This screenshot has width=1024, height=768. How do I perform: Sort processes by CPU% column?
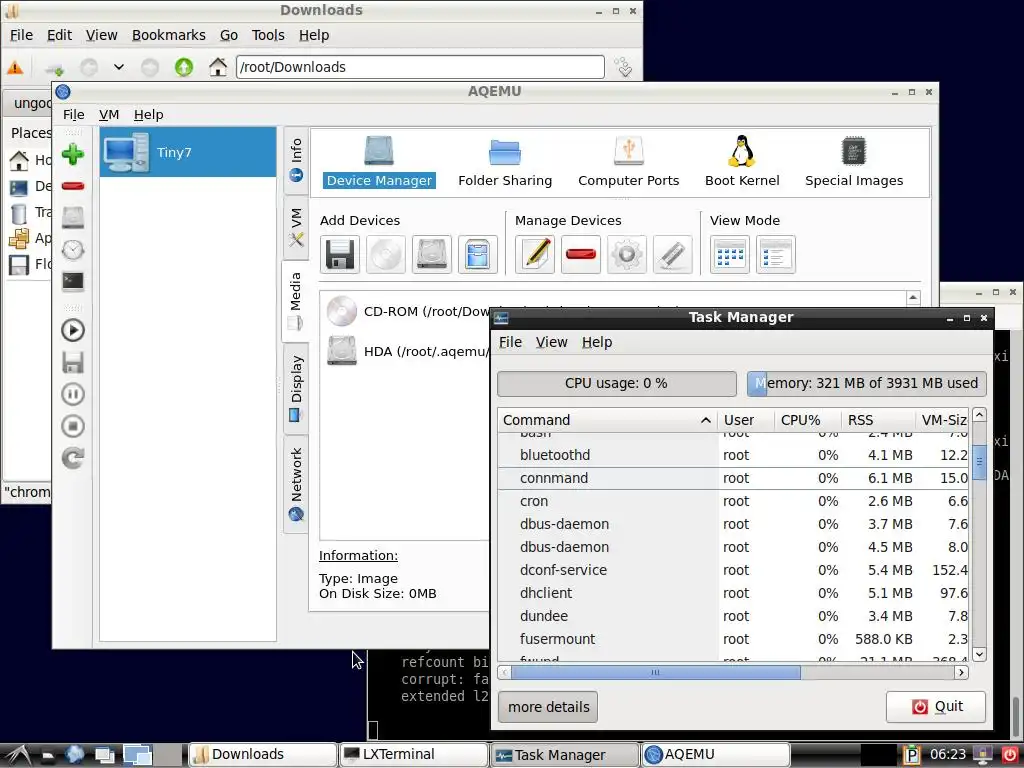[807, 420]
